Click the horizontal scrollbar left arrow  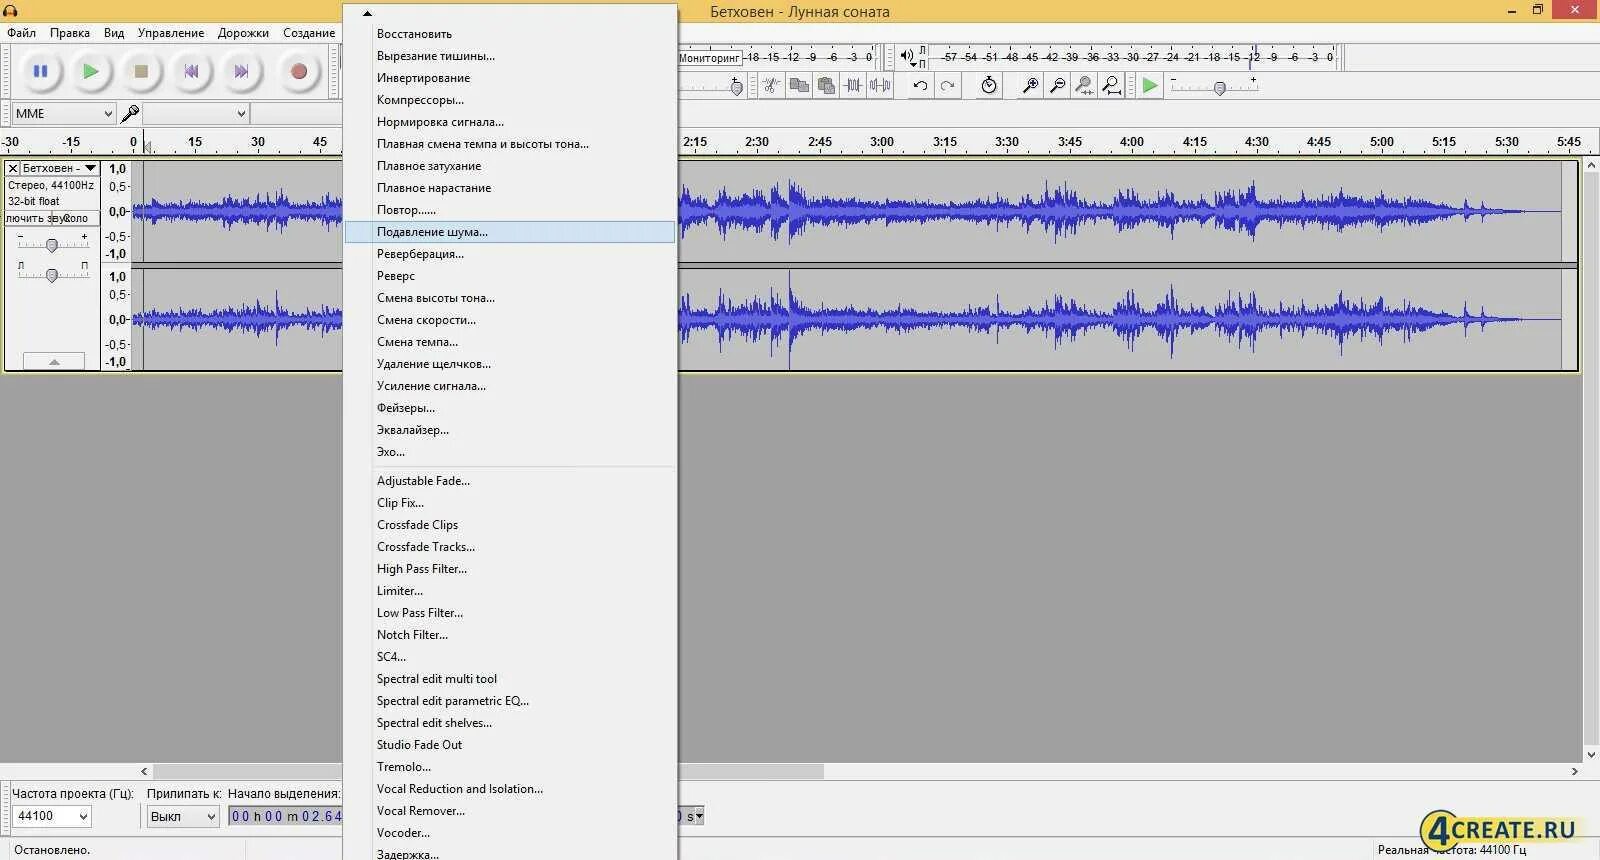tap(144, 772)
